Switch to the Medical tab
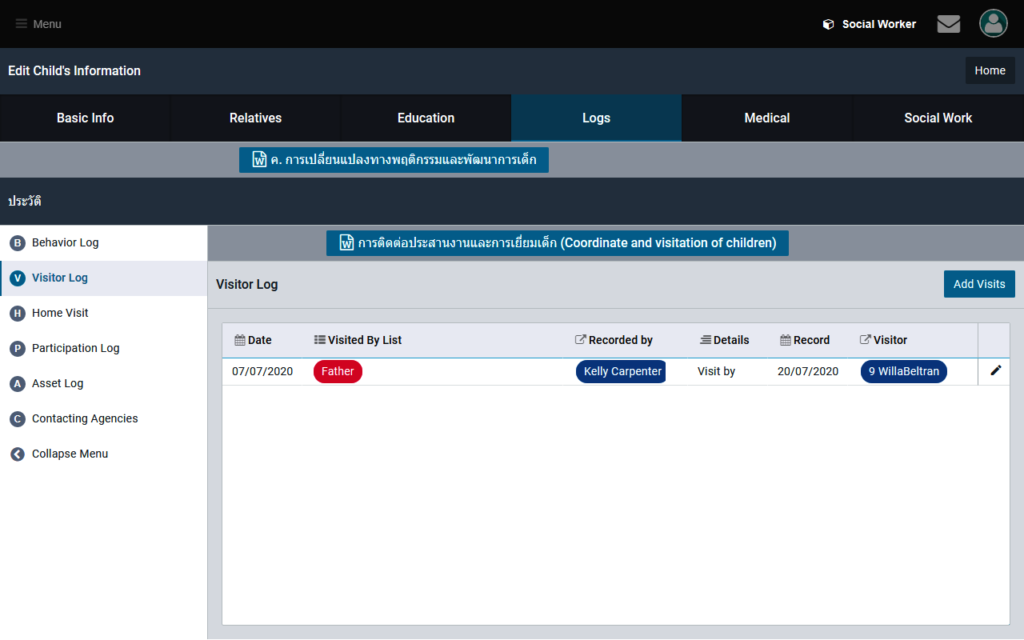This screenshot has width=1024, height=640. pyautogui.click(x=767, y=118)
